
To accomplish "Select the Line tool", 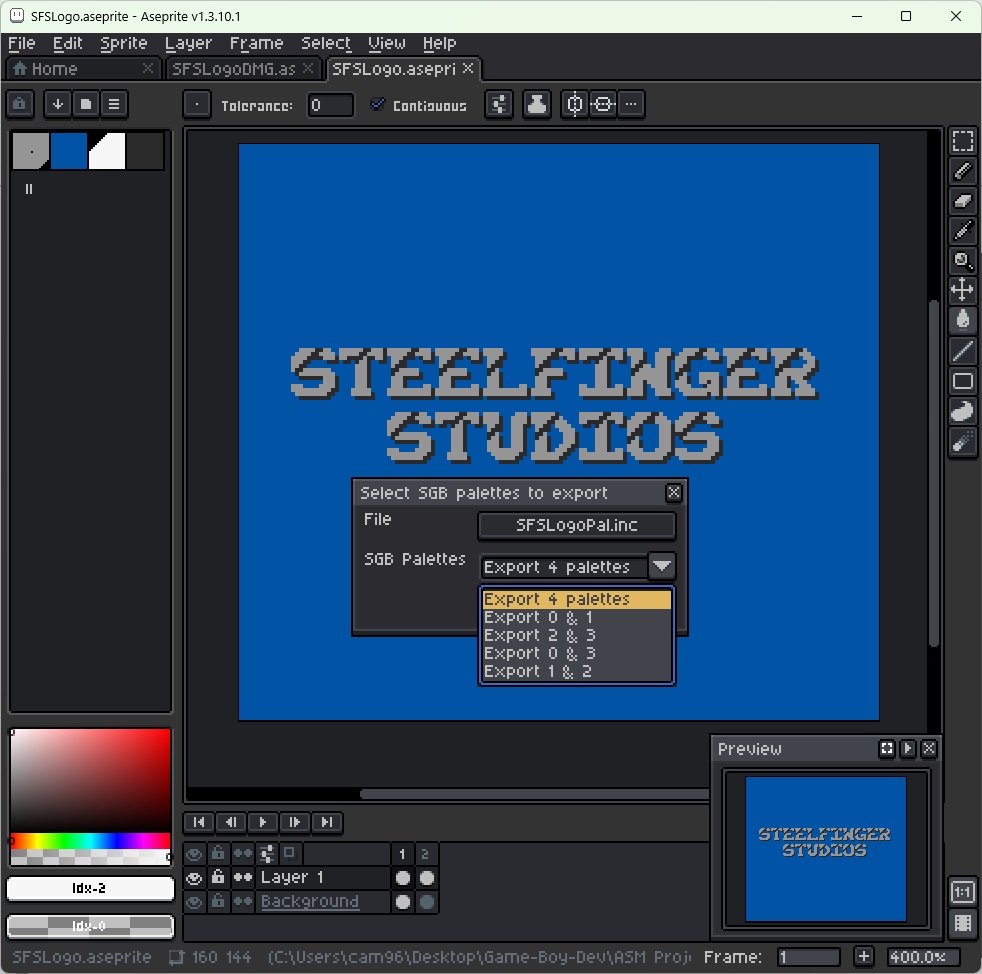I will coord(963,350).
